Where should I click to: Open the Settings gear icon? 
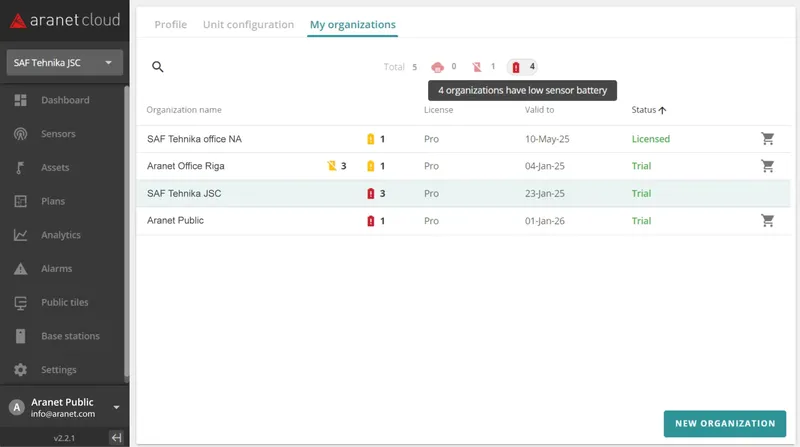(20, 369)
